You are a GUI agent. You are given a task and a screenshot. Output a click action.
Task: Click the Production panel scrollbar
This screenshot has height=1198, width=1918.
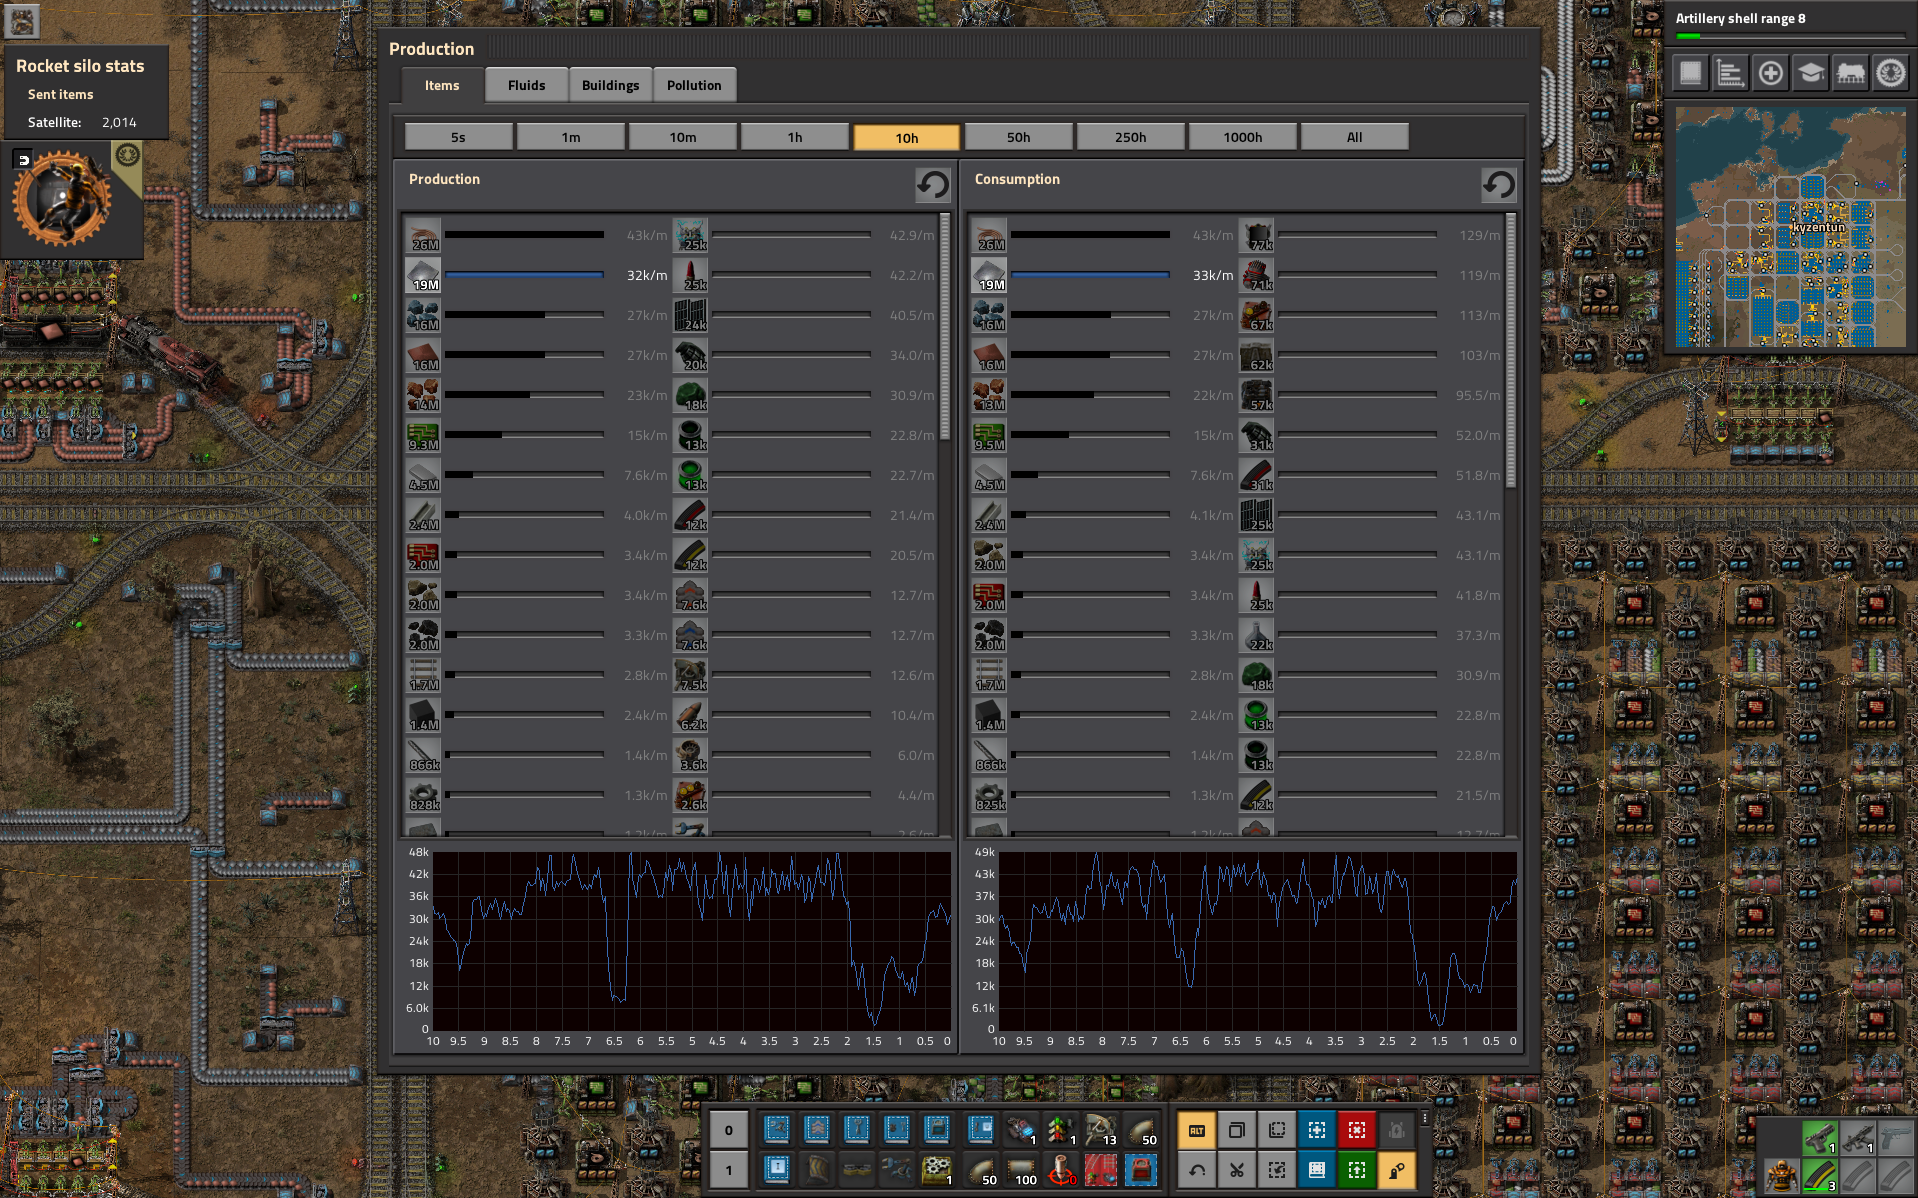944,325
